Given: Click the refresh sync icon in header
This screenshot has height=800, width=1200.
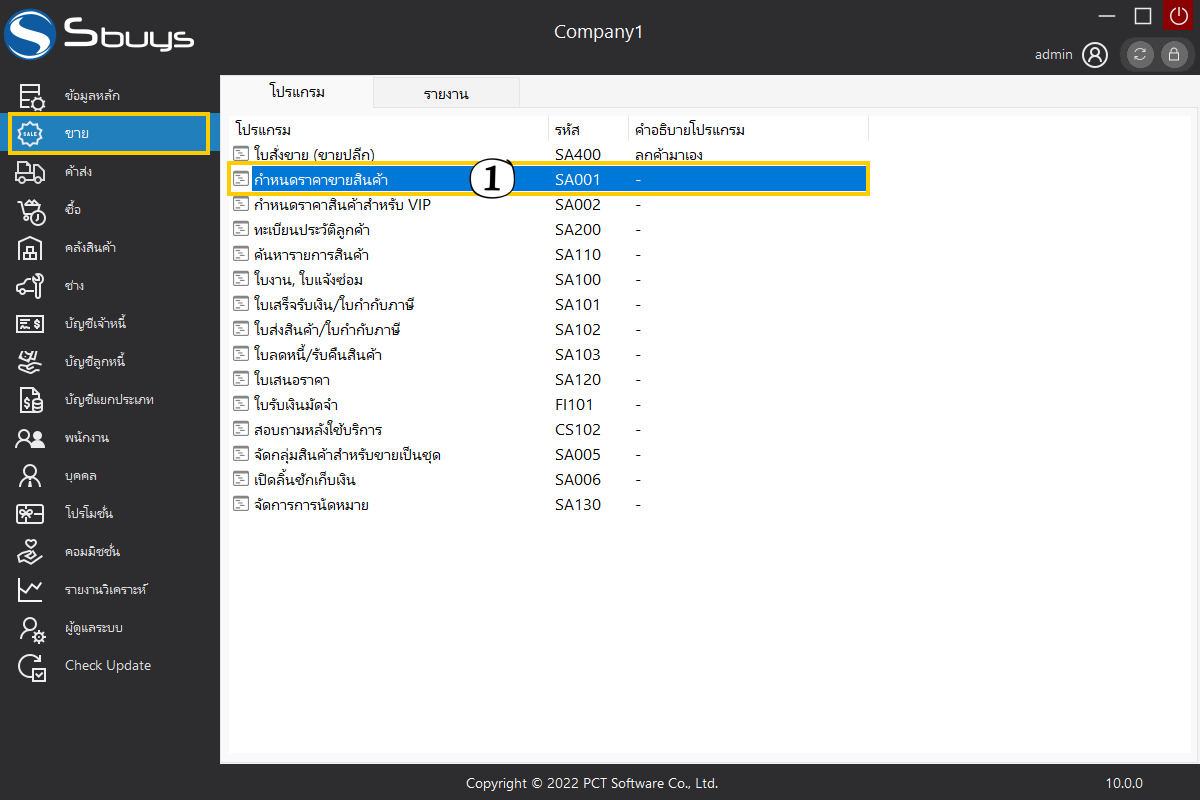Looking at the screenshot, I should tap(1140, 55).
